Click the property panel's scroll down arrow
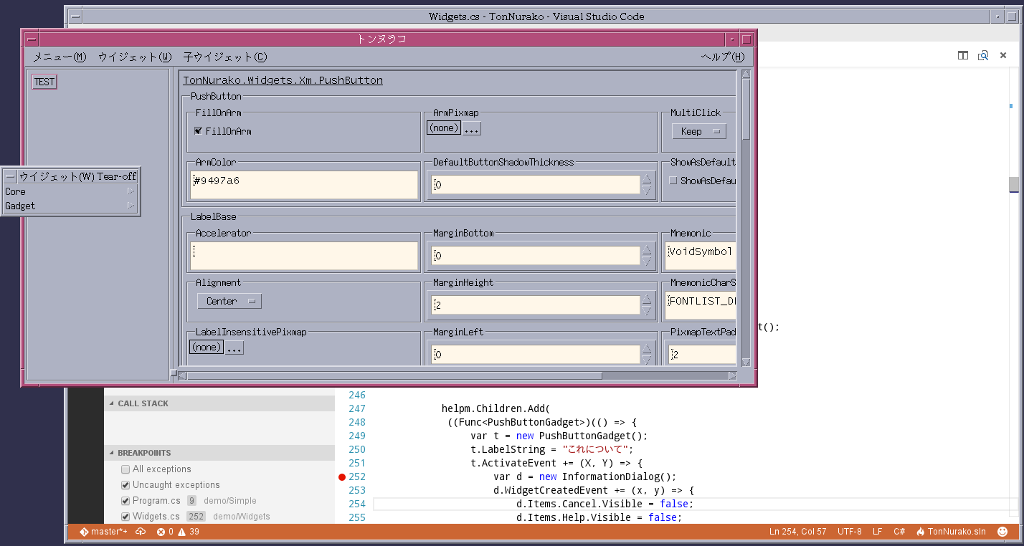1024x546 pixels. (746, 362)
